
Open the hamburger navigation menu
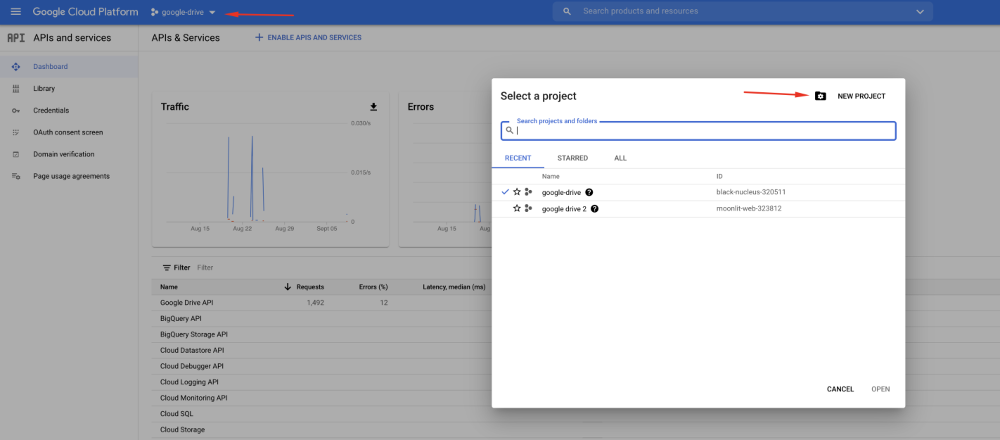click(16, 12)
